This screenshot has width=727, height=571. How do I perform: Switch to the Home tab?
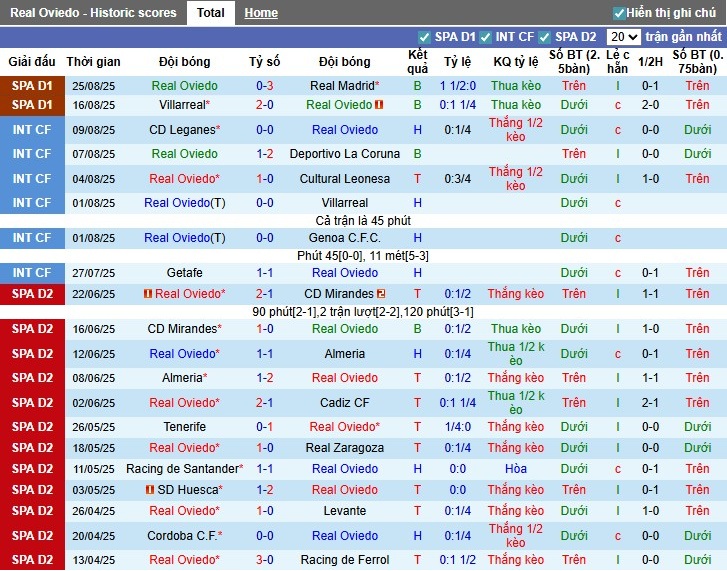(x=261, y=13)
